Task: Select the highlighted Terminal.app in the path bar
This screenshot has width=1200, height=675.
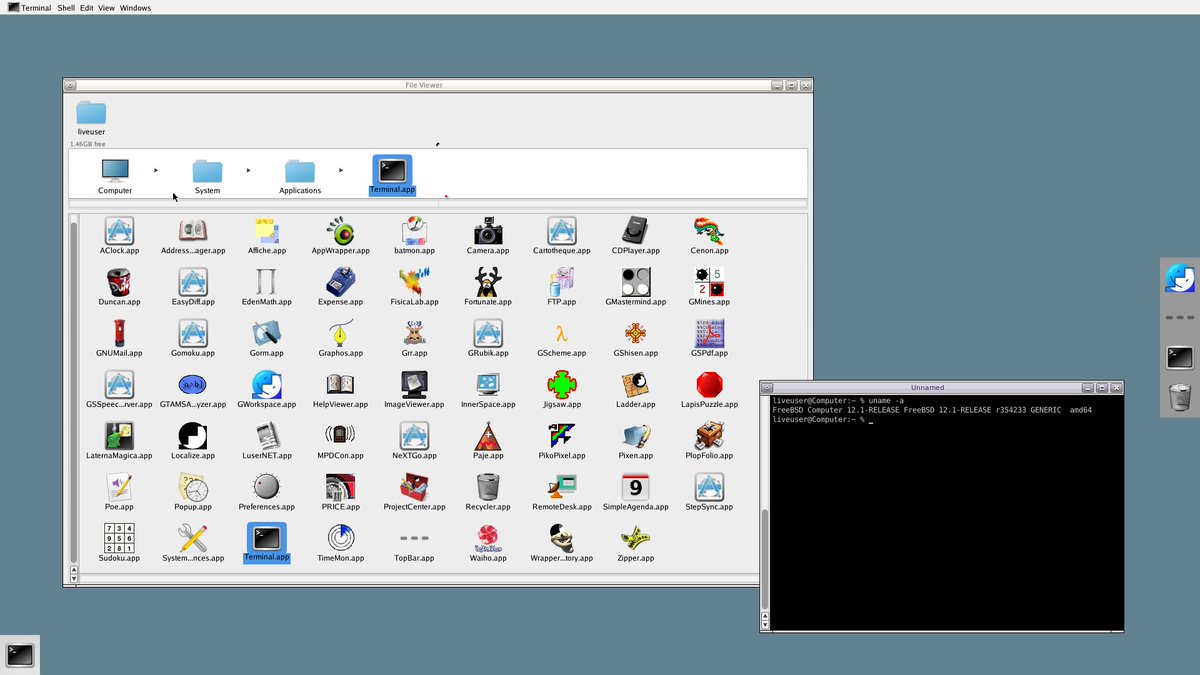Action: pos(391,172)
